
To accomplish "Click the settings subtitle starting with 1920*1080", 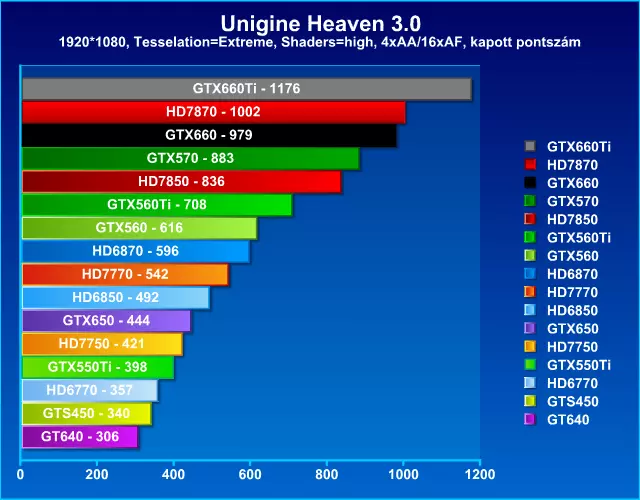I will tap(320, 42).
